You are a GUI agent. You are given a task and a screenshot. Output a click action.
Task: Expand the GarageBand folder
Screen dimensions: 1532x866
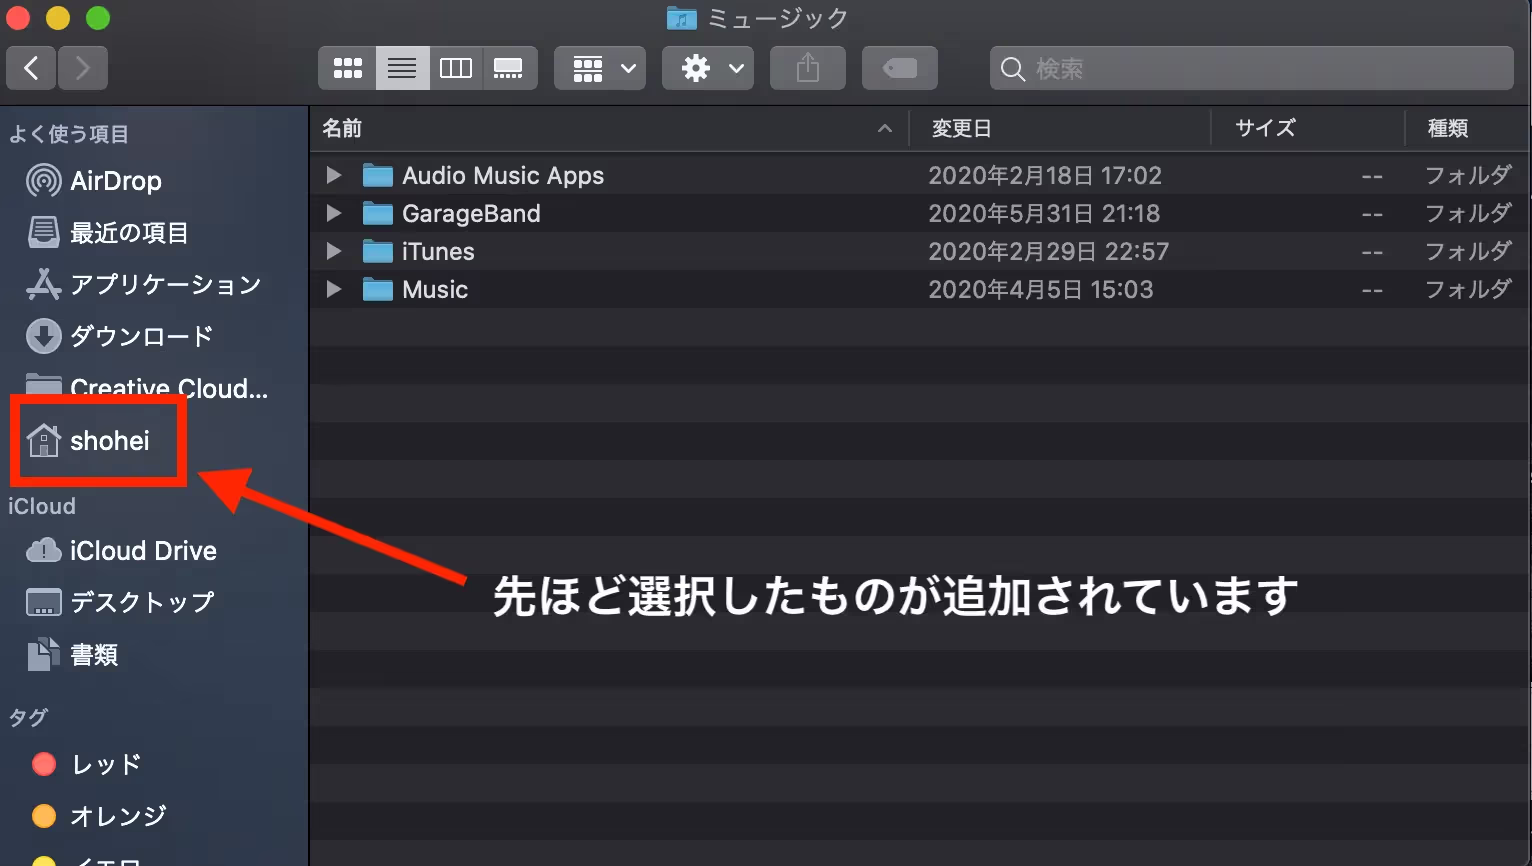click(x=334, y=214)
